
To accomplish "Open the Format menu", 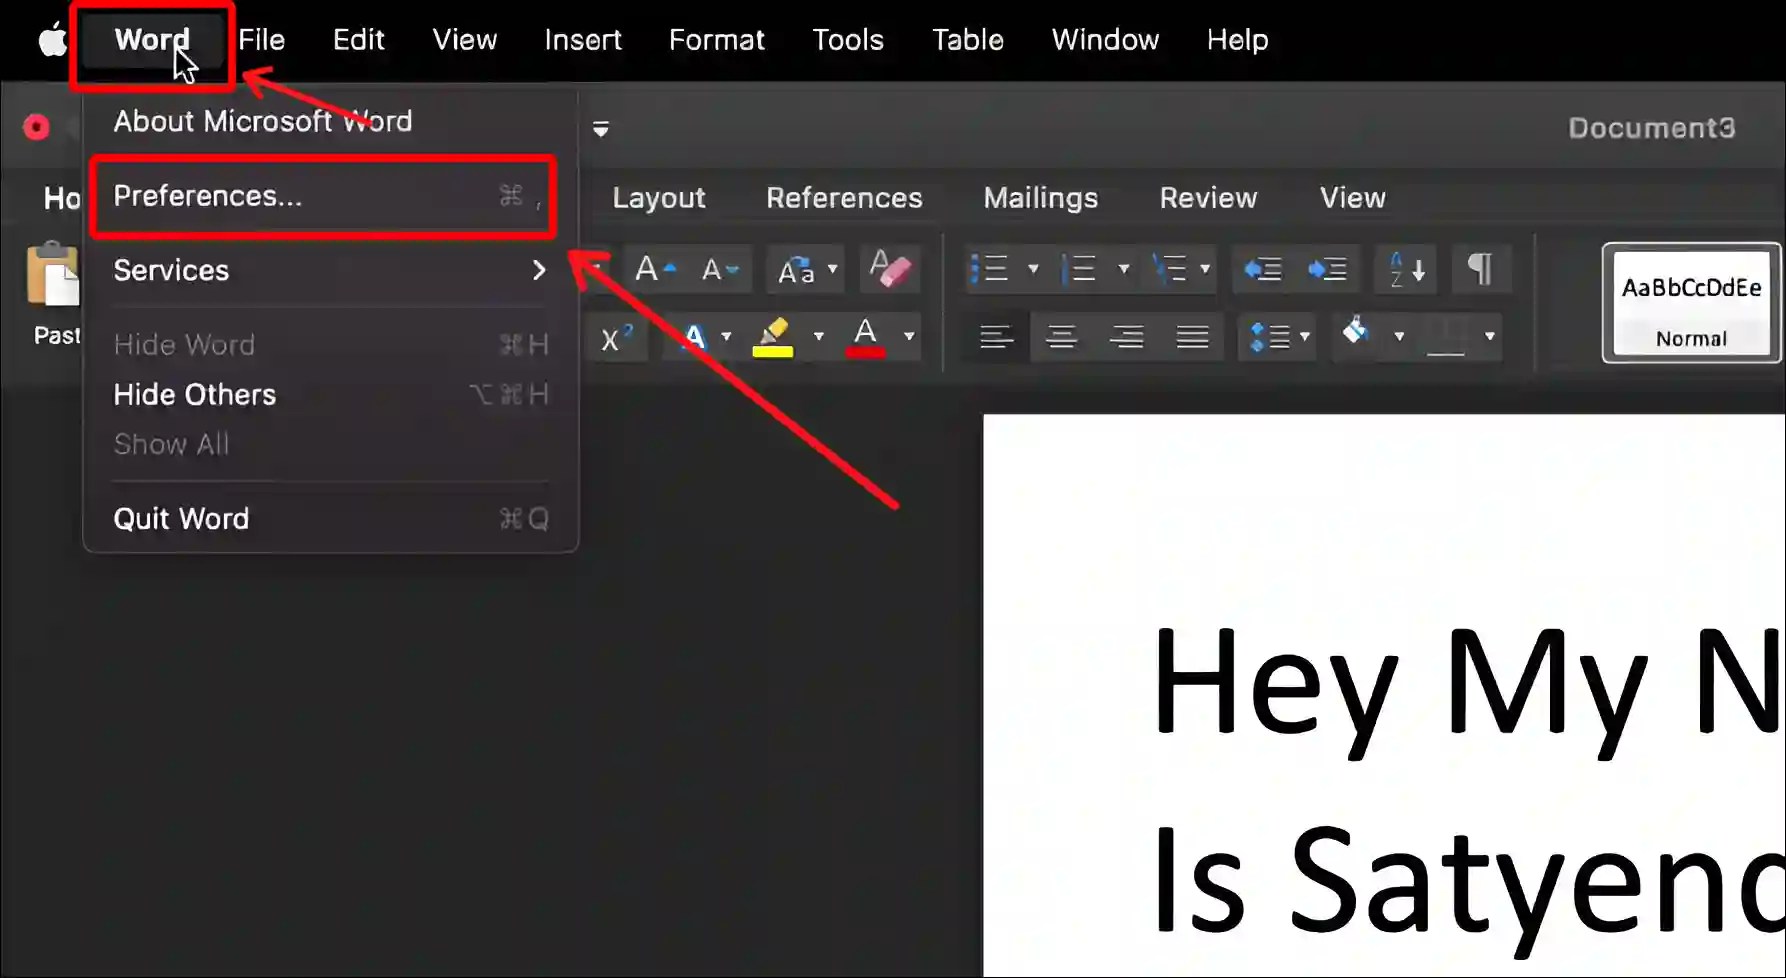I will tap(717, 40).
